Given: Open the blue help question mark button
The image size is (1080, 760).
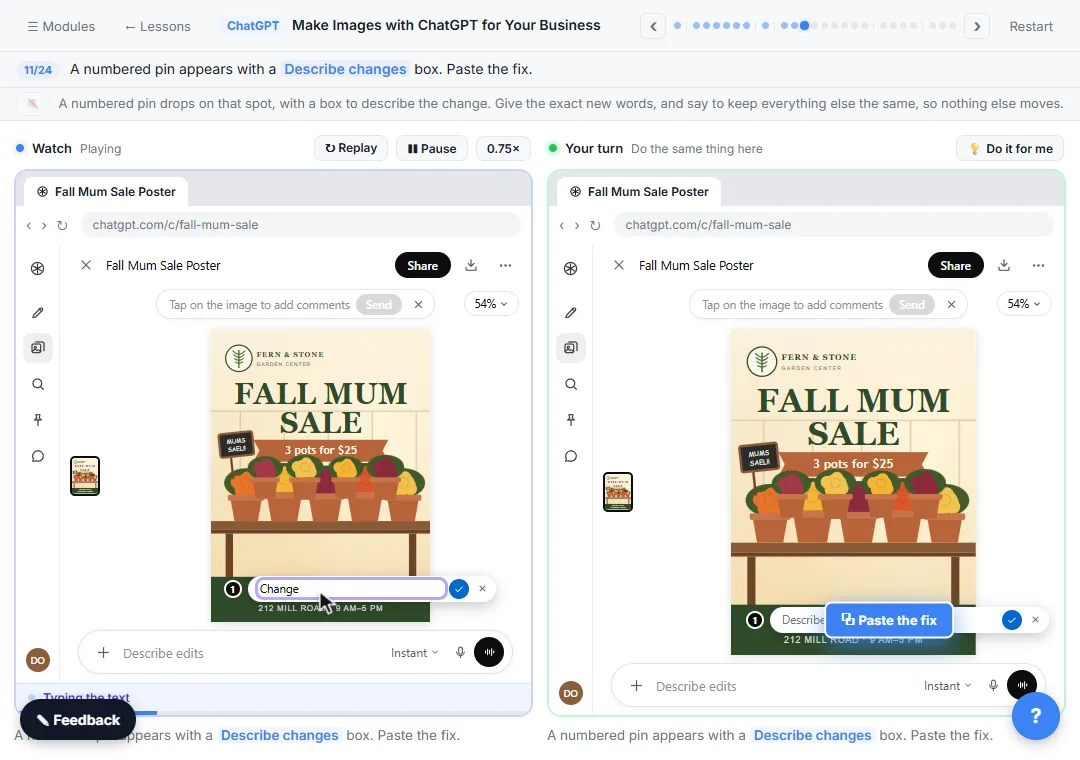Looking at the screenshot, I should click(1035, 716).
